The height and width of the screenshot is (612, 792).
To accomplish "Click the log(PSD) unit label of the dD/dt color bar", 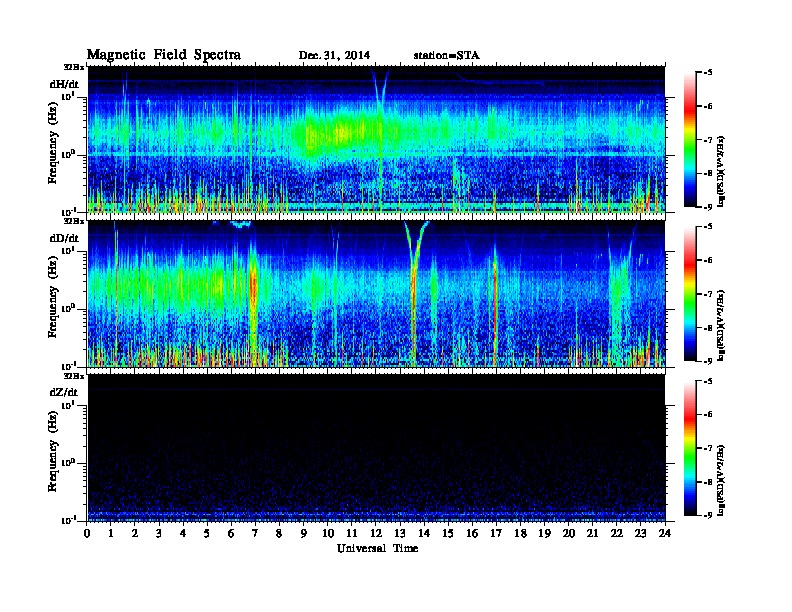I will pyautogui.click(x=721, y=325).
